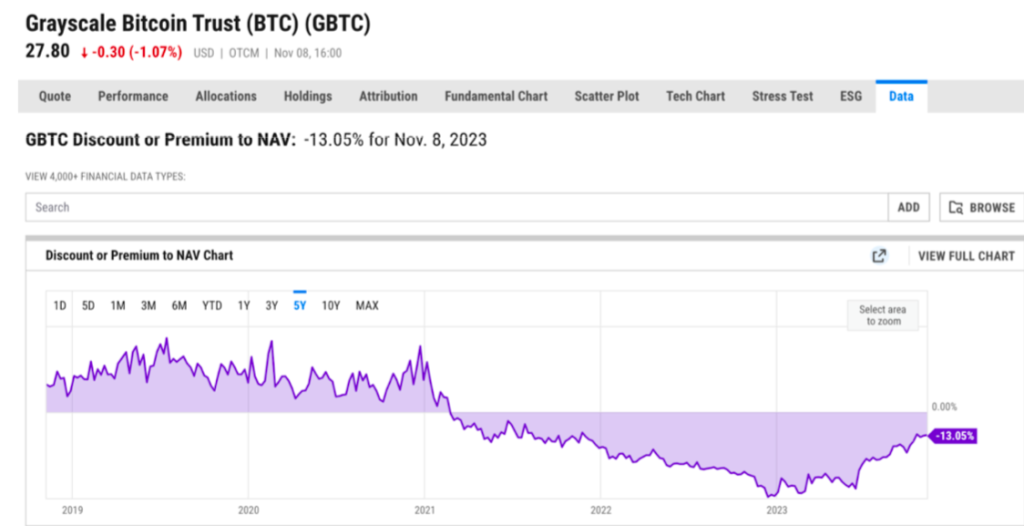Image resolution: width=1024 pixels, height=526 pixels.
Task: Click the -0.30 (-1.07%) change text
Action: point(131,52)
